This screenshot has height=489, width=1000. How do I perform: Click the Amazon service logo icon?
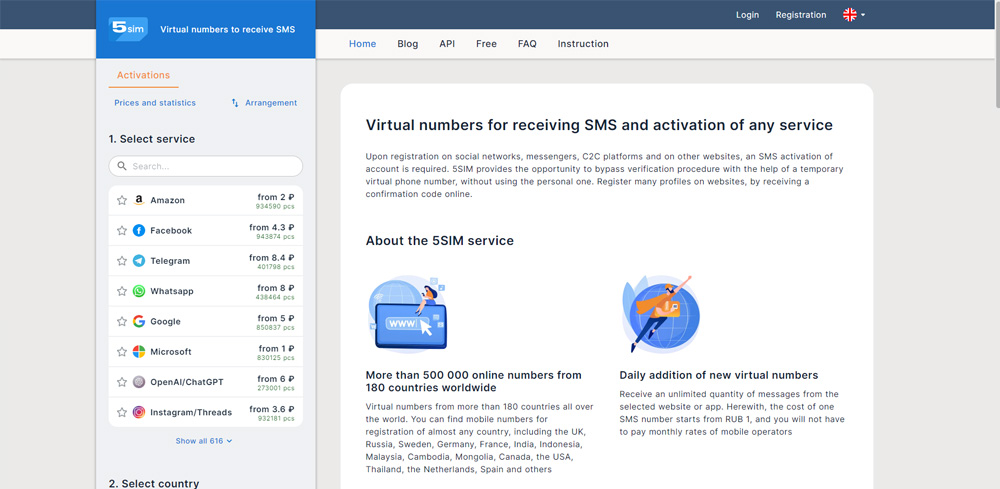click(139, 200)
